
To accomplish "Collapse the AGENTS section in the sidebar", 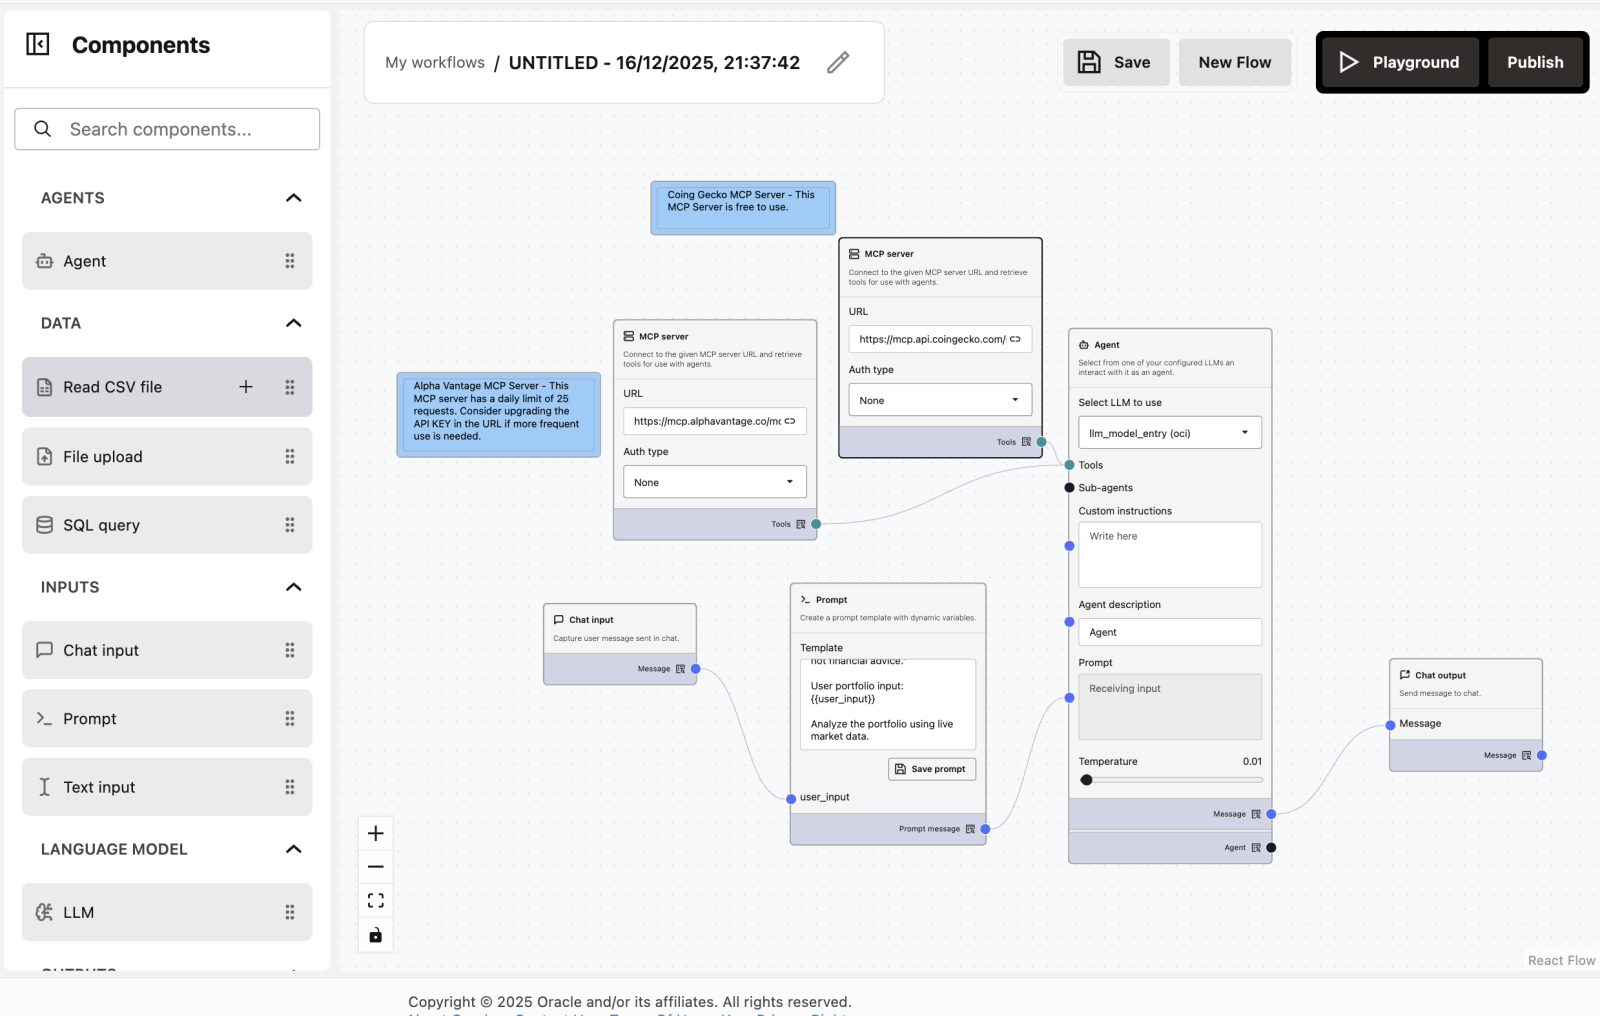I will click(293, 197).
